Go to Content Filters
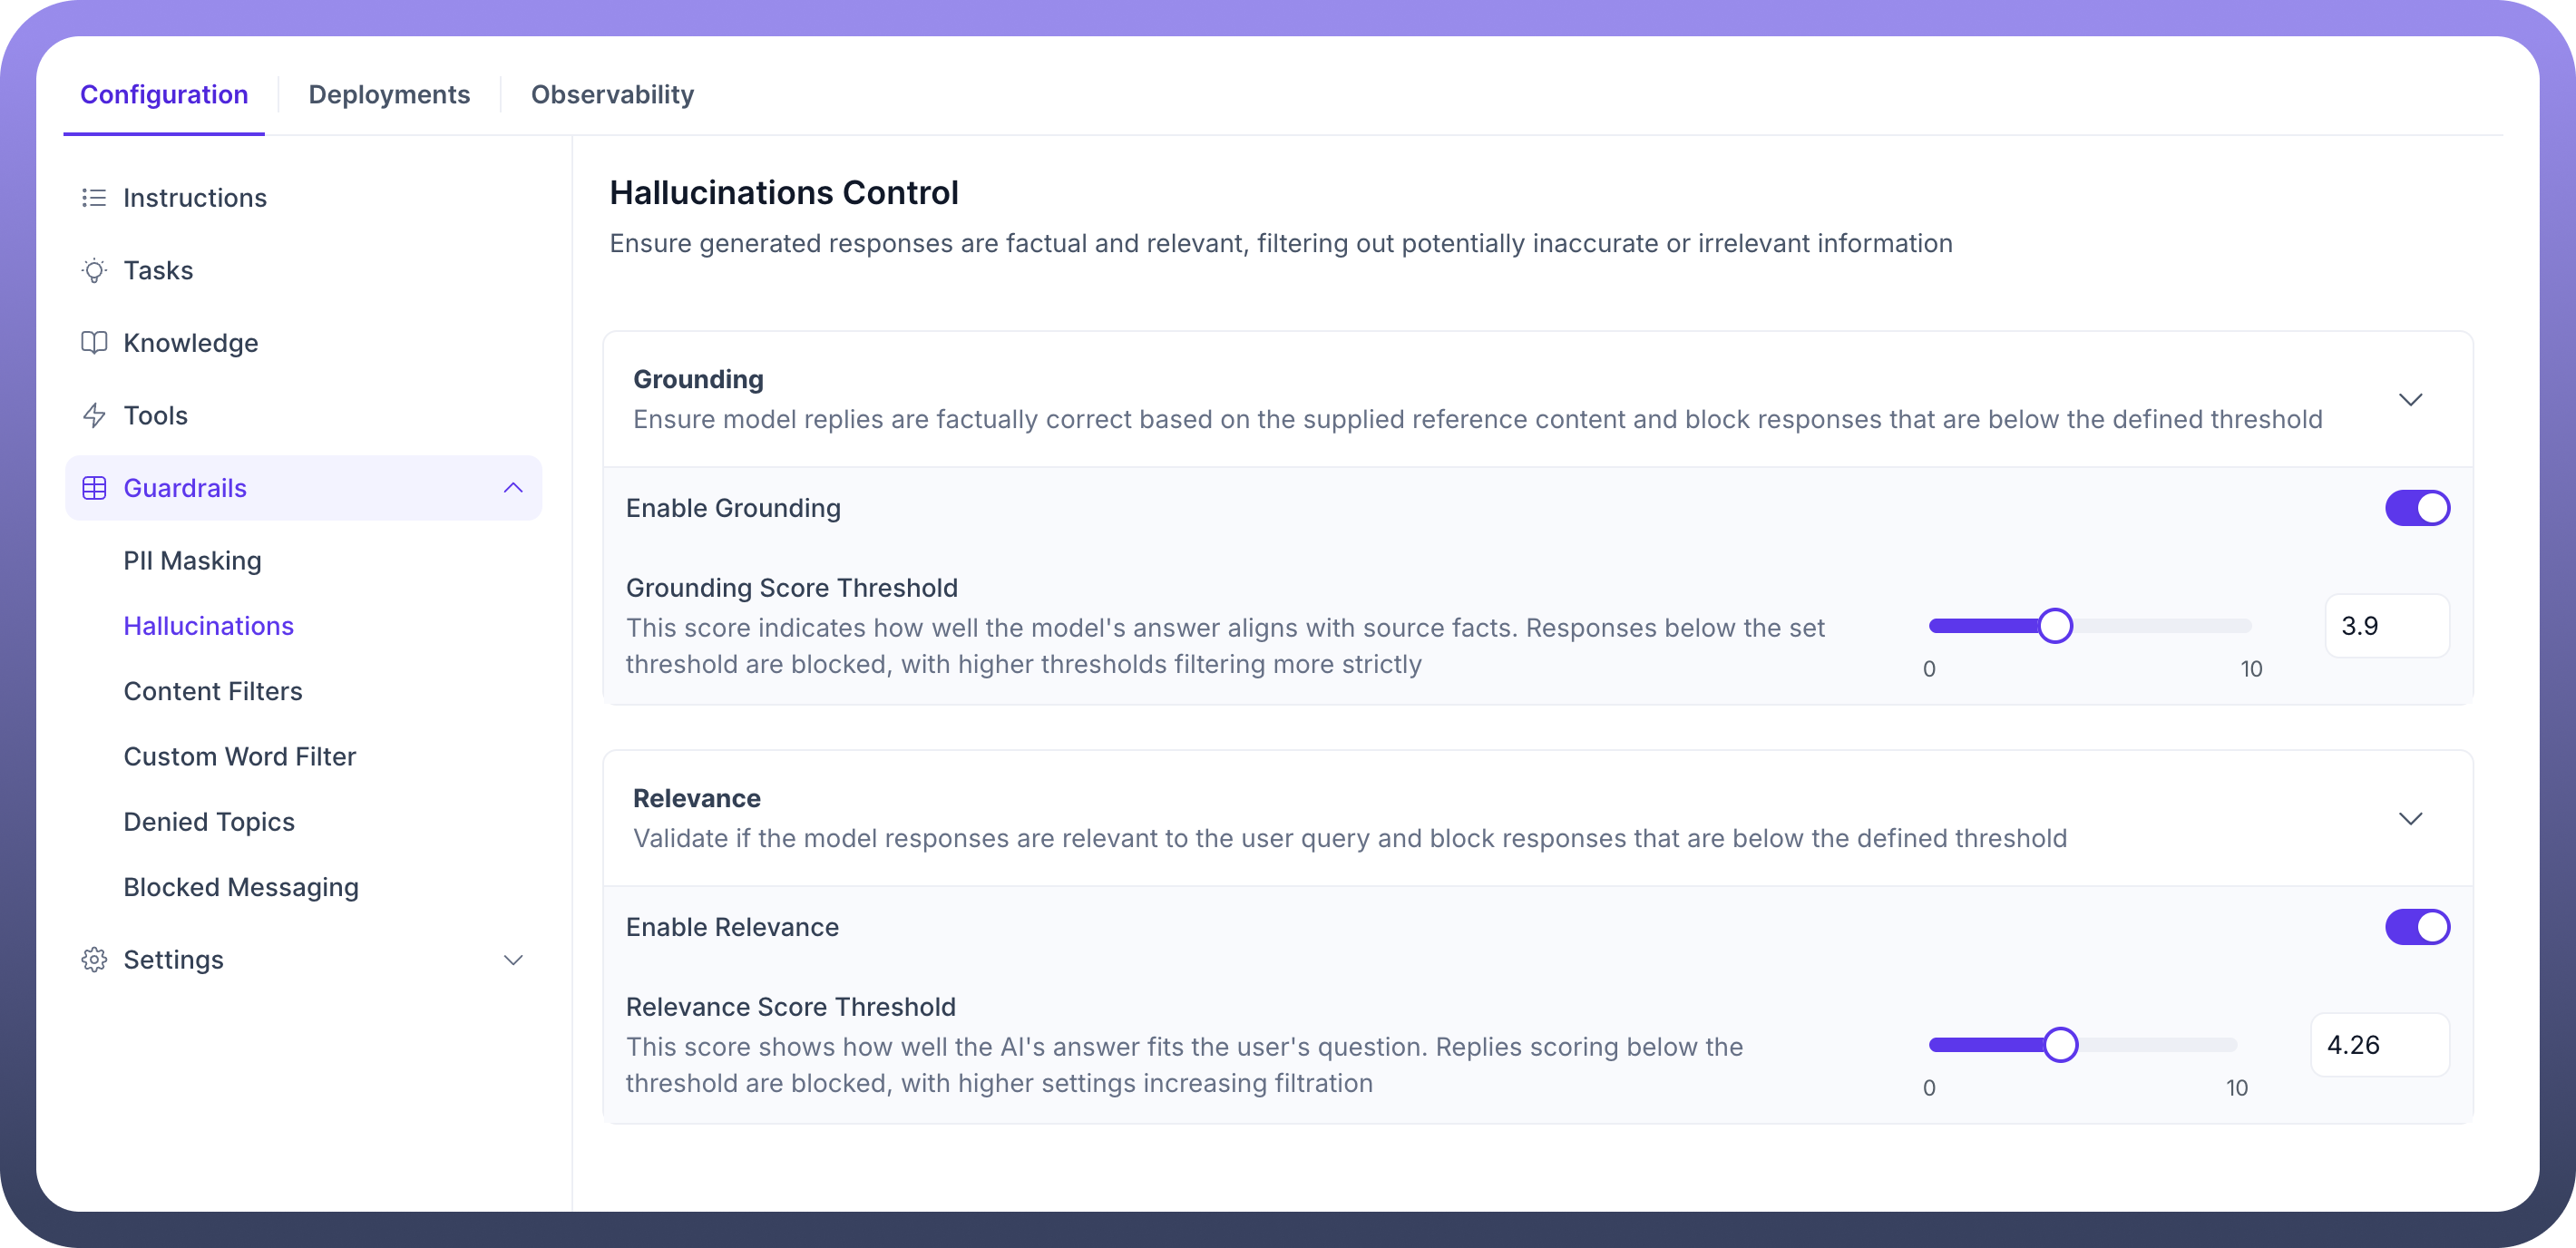This screenshot has height=1248, width=2576. 213,691
